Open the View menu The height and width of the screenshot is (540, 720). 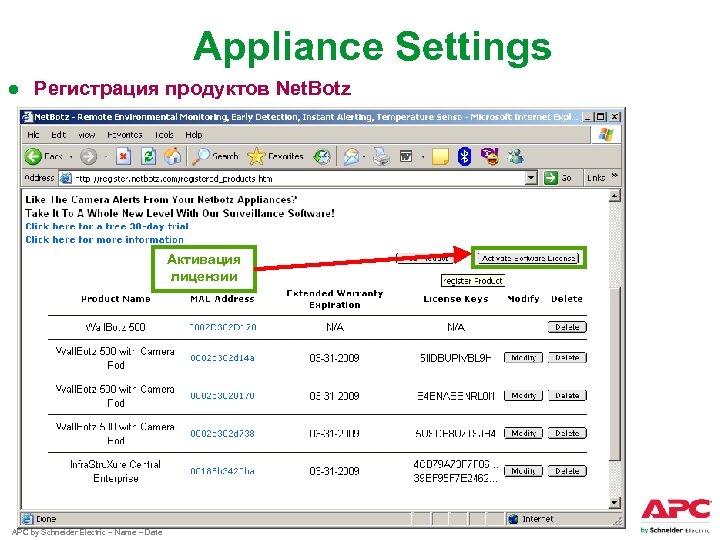tap(86, 135)
